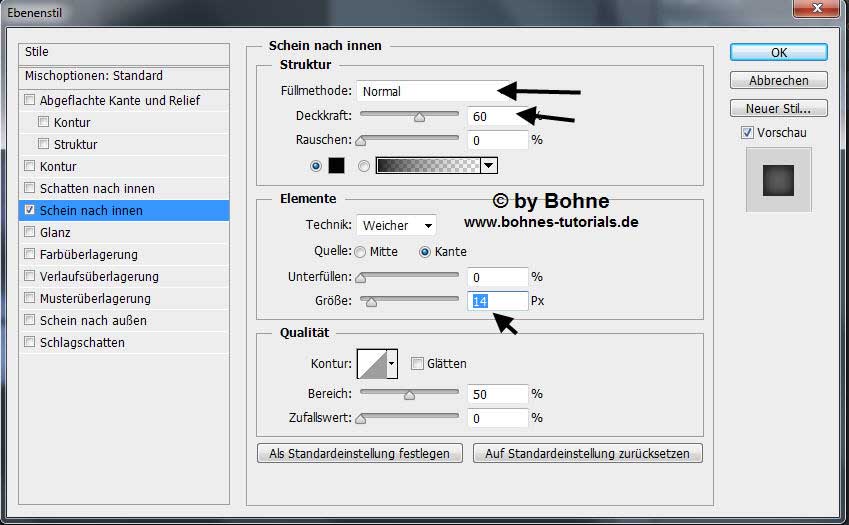
Task: Open the Technik dropdown
Action: [397, 226]
